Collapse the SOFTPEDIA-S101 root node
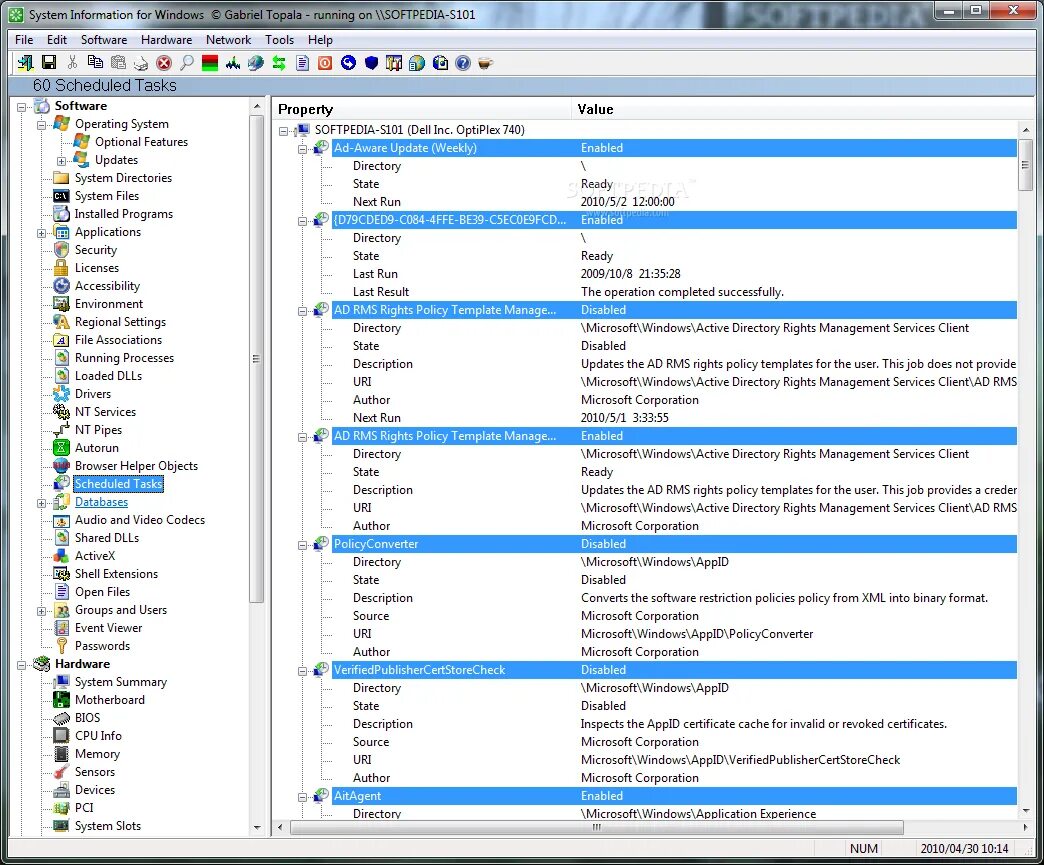This screenshot has height=865, width=1044. (284, 131)
